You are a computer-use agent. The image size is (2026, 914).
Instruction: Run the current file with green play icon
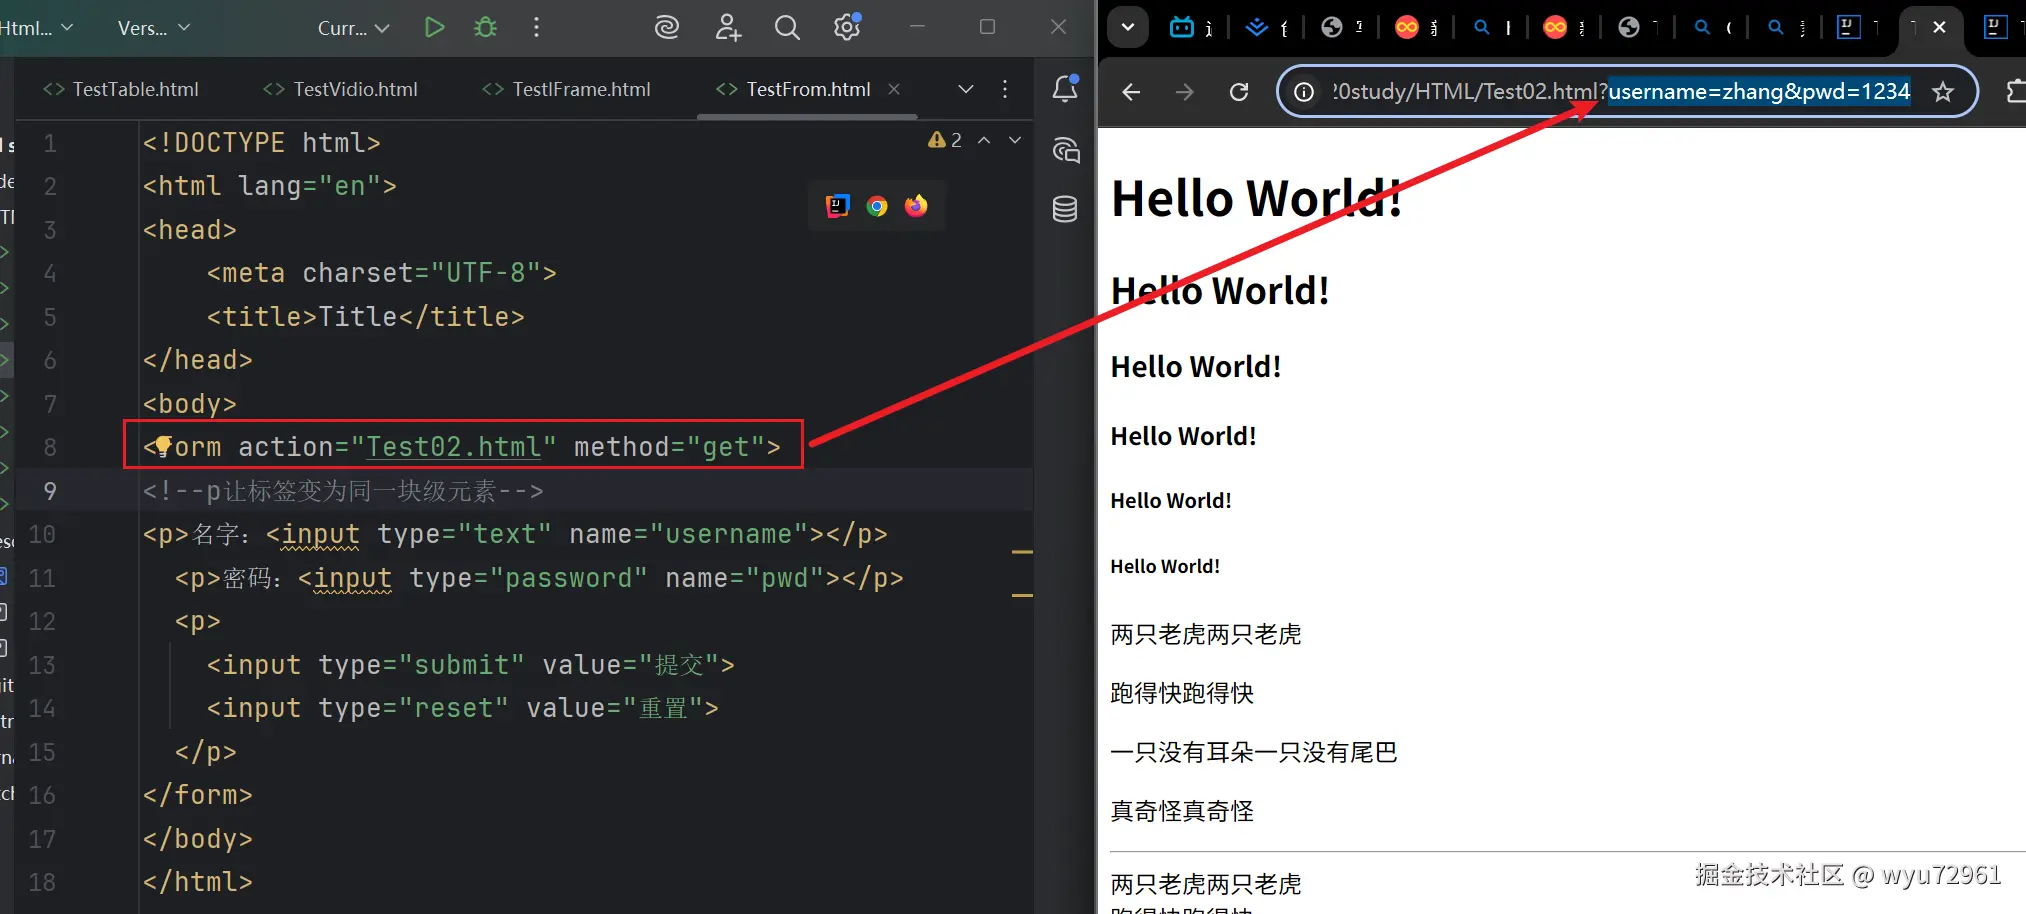[434, 28]
